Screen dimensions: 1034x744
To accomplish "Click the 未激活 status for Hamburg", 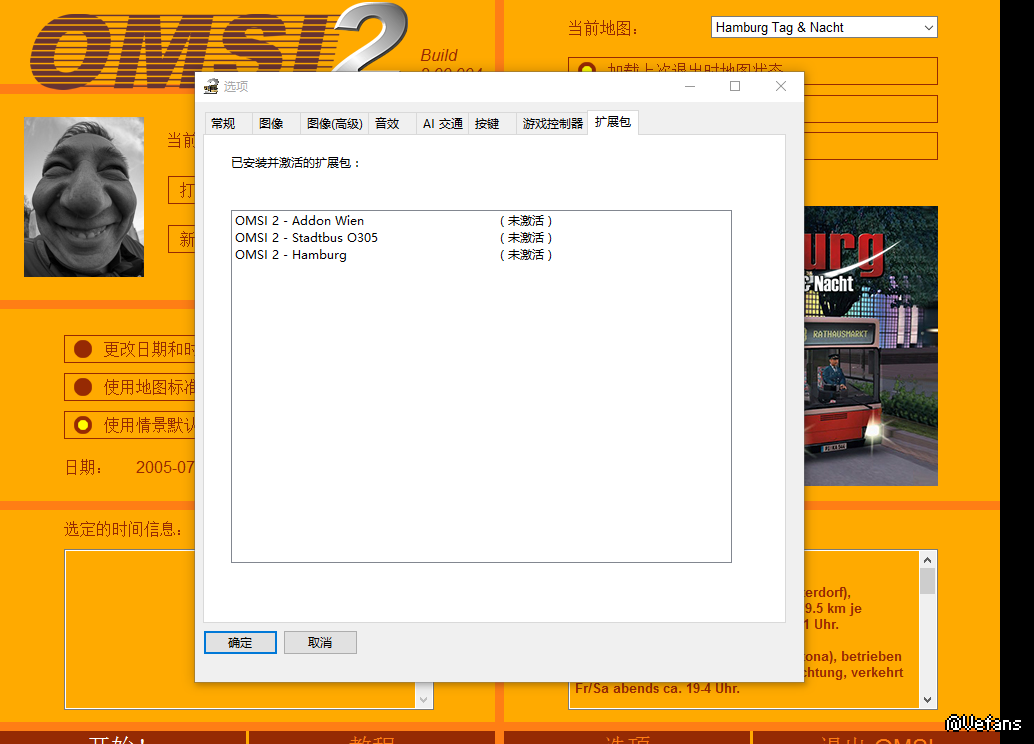I will pyautogui.click(x=526, y=255).
